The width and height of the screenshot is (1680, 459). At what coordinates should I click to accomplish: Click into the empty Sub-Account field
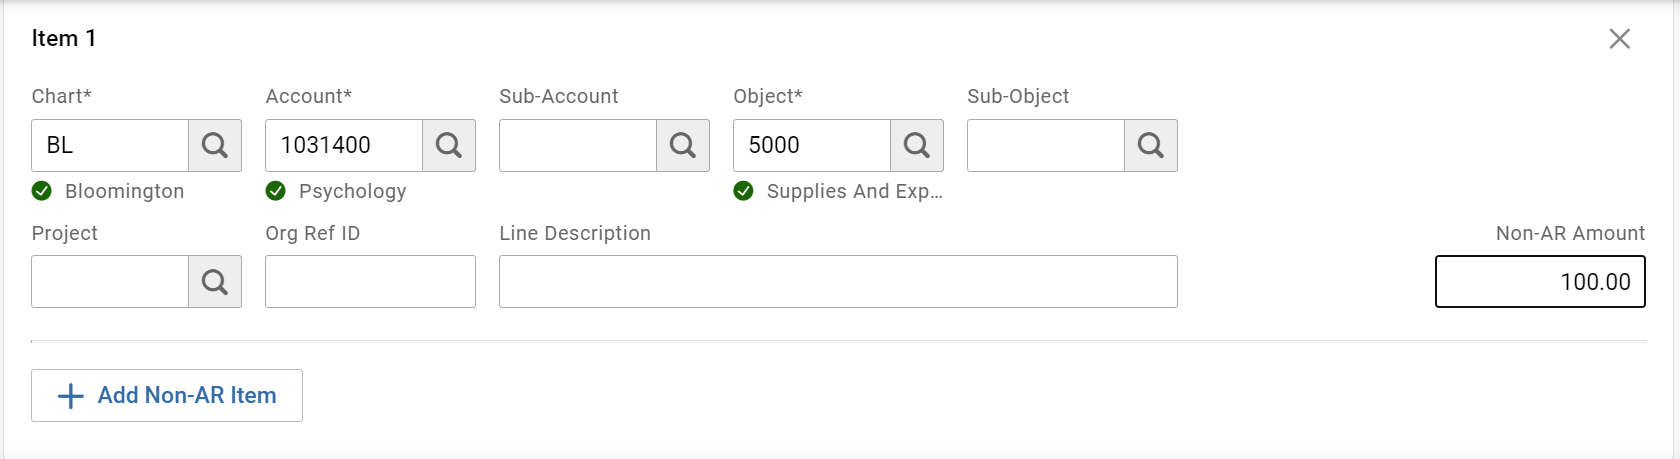coord(578,145)
